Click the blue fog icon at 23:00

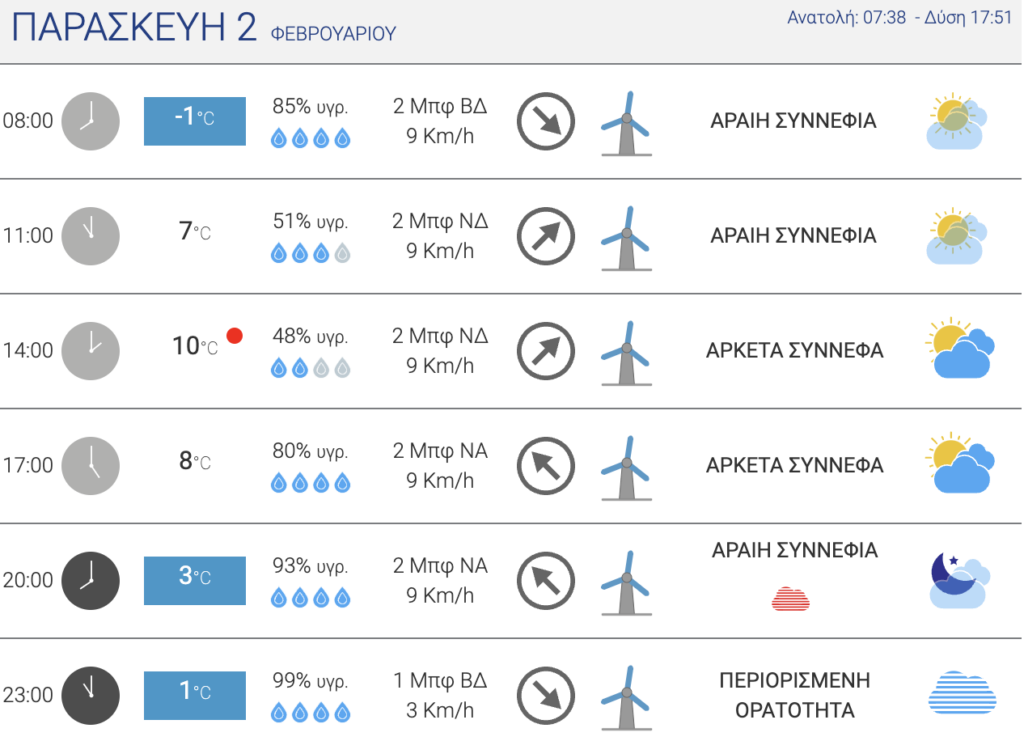962,692
